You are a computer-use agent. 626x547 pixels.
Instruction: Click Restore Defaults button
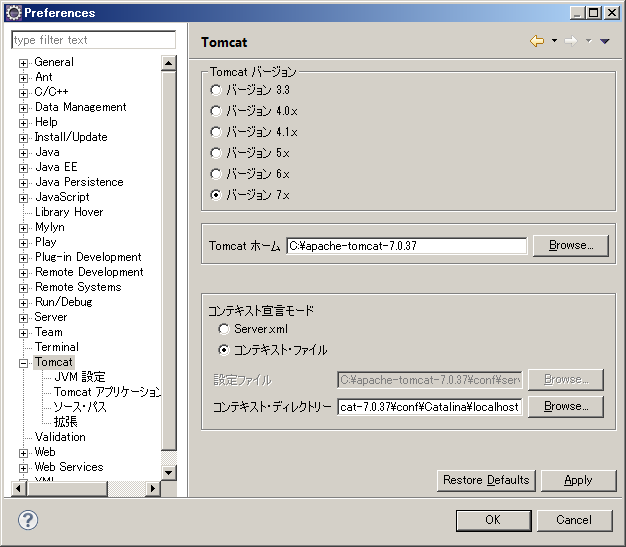point(486,480)
